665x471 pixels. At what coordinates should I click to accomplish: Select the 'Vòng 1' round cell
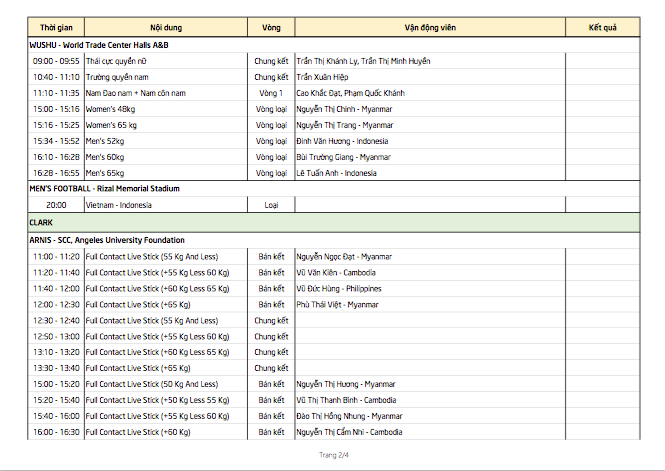(270, 93)
